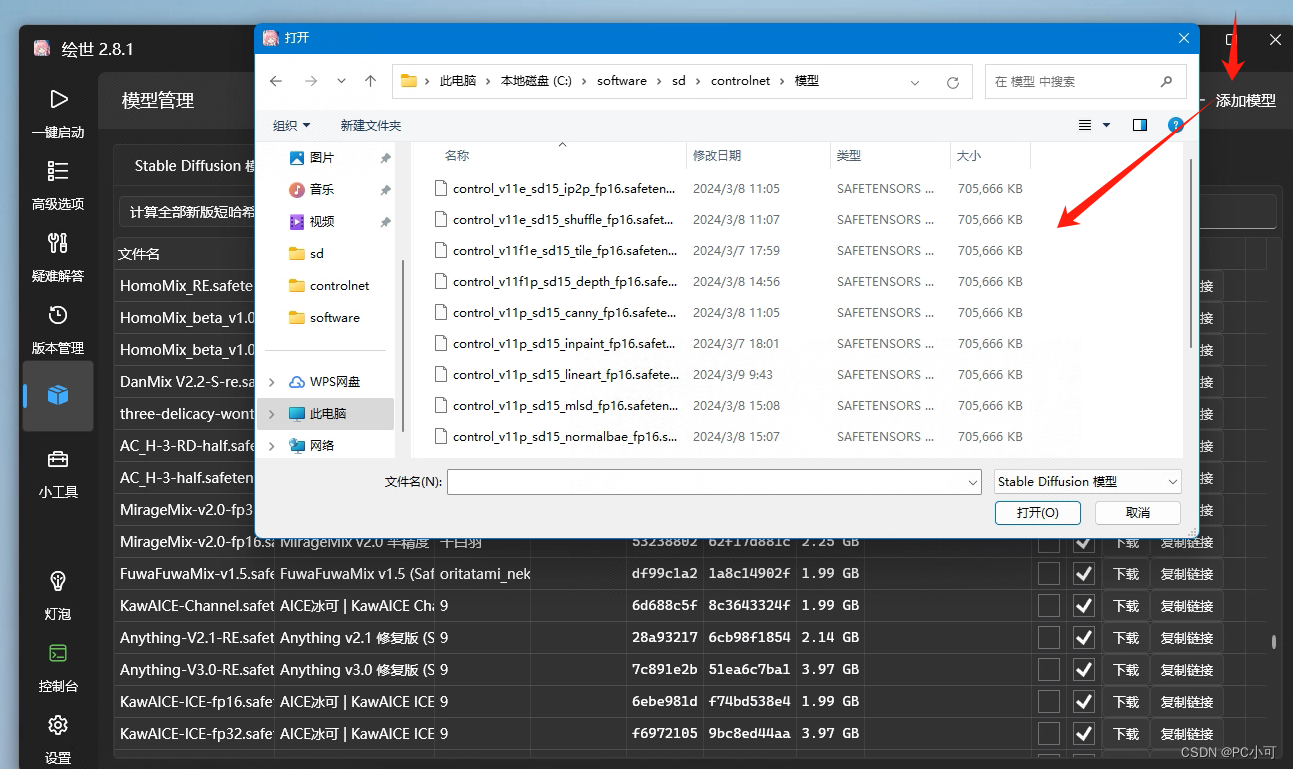
Task: Click software in address breadcrumb
Action: tap(622, 81)
